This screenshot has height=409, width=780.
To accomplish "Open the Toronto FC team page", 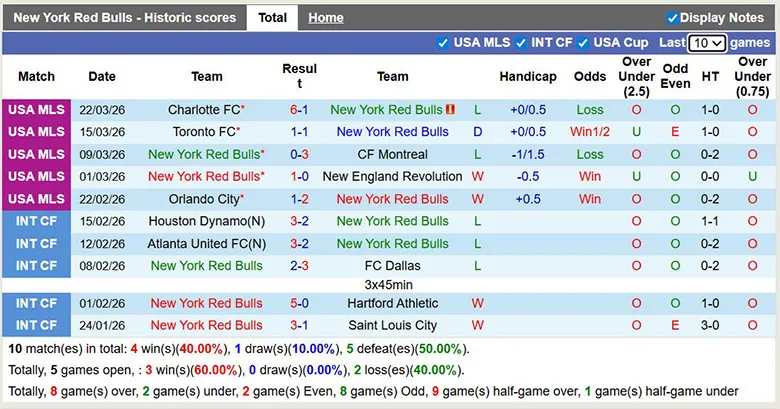I will tap(203, 132).
